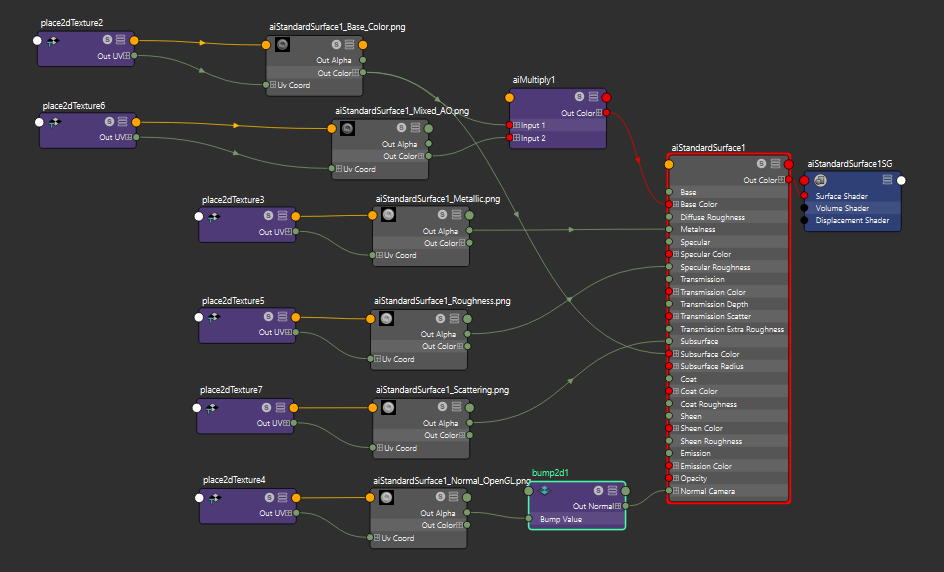Click Bump Value input port on bump2d1

click(x=529, y=518)
